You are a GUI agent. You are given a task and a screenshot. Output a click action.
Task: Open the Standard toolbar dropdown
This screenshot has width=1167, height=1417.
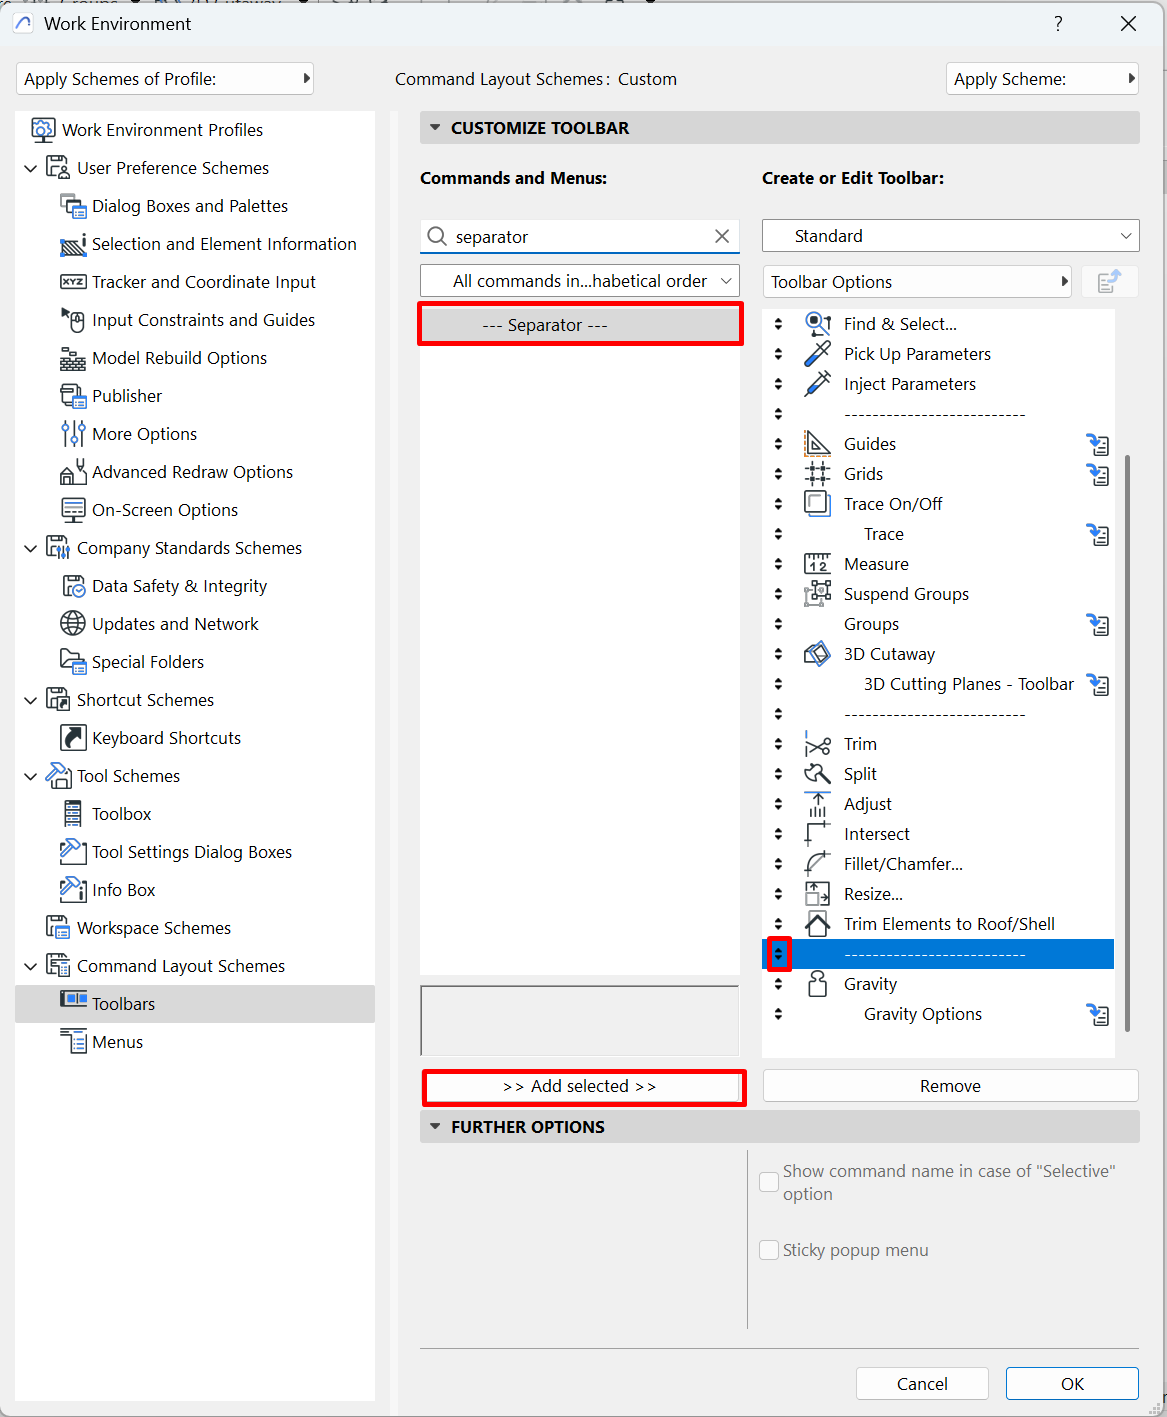950,236
